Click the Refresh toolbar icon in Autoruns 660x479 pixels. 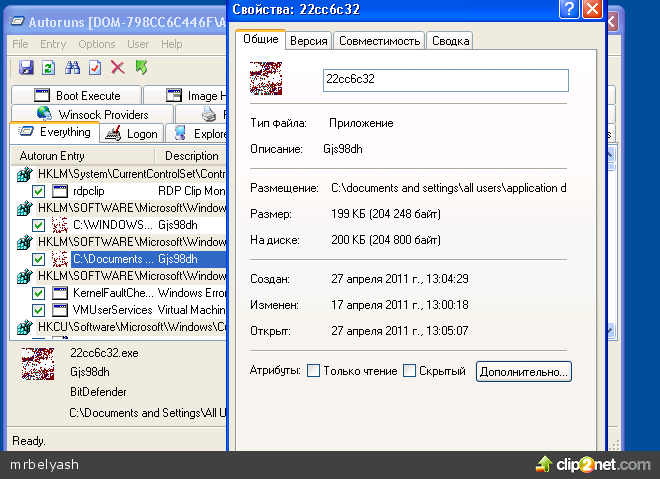(x=48, y=67)
